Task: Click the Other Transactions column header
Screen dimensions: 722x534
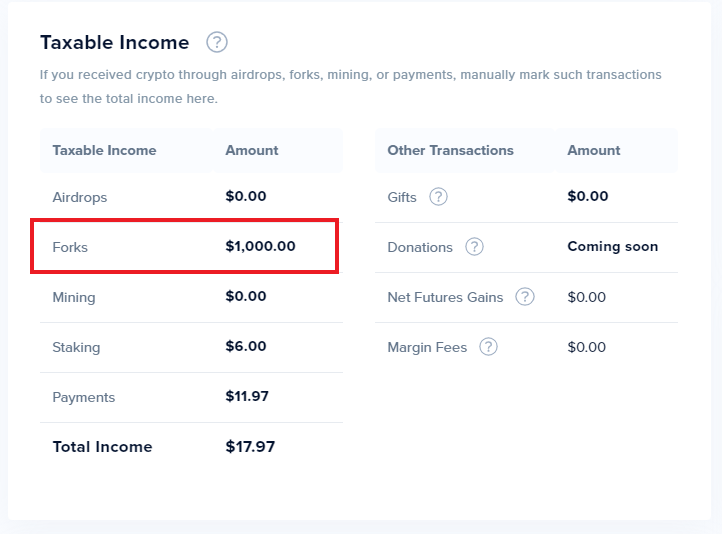Action: tap(450, 150)
